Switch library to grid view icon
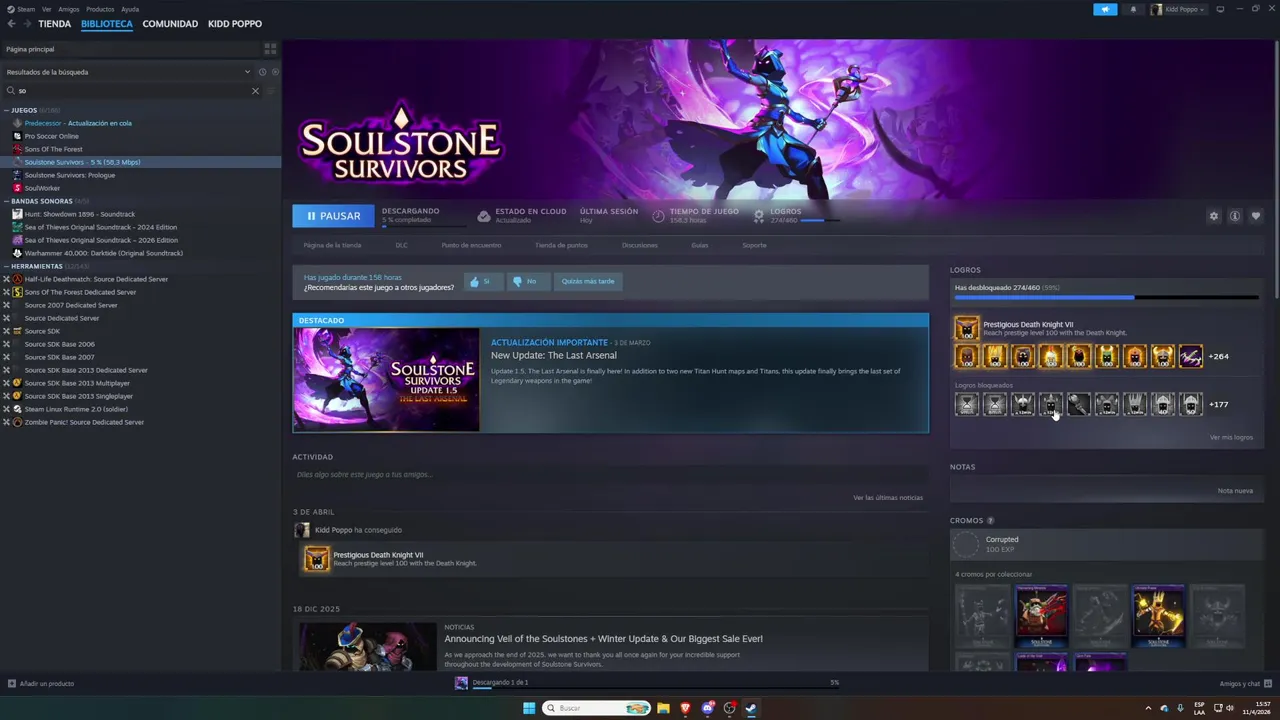 click(270, 48)
